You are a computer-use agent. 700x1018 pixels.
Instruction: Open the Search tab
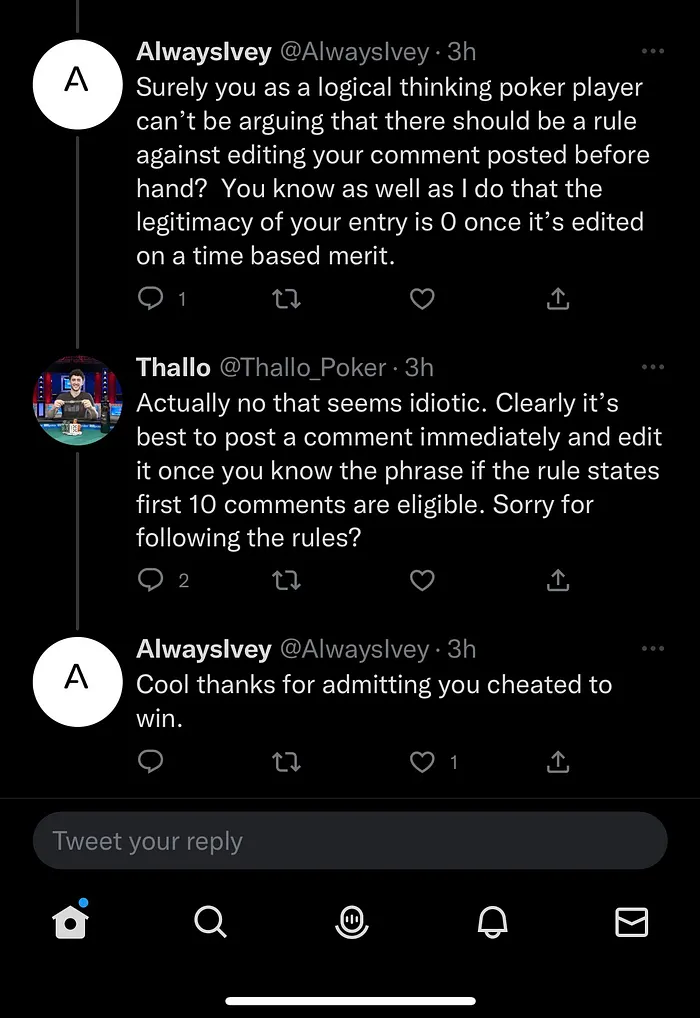[210, 922]
